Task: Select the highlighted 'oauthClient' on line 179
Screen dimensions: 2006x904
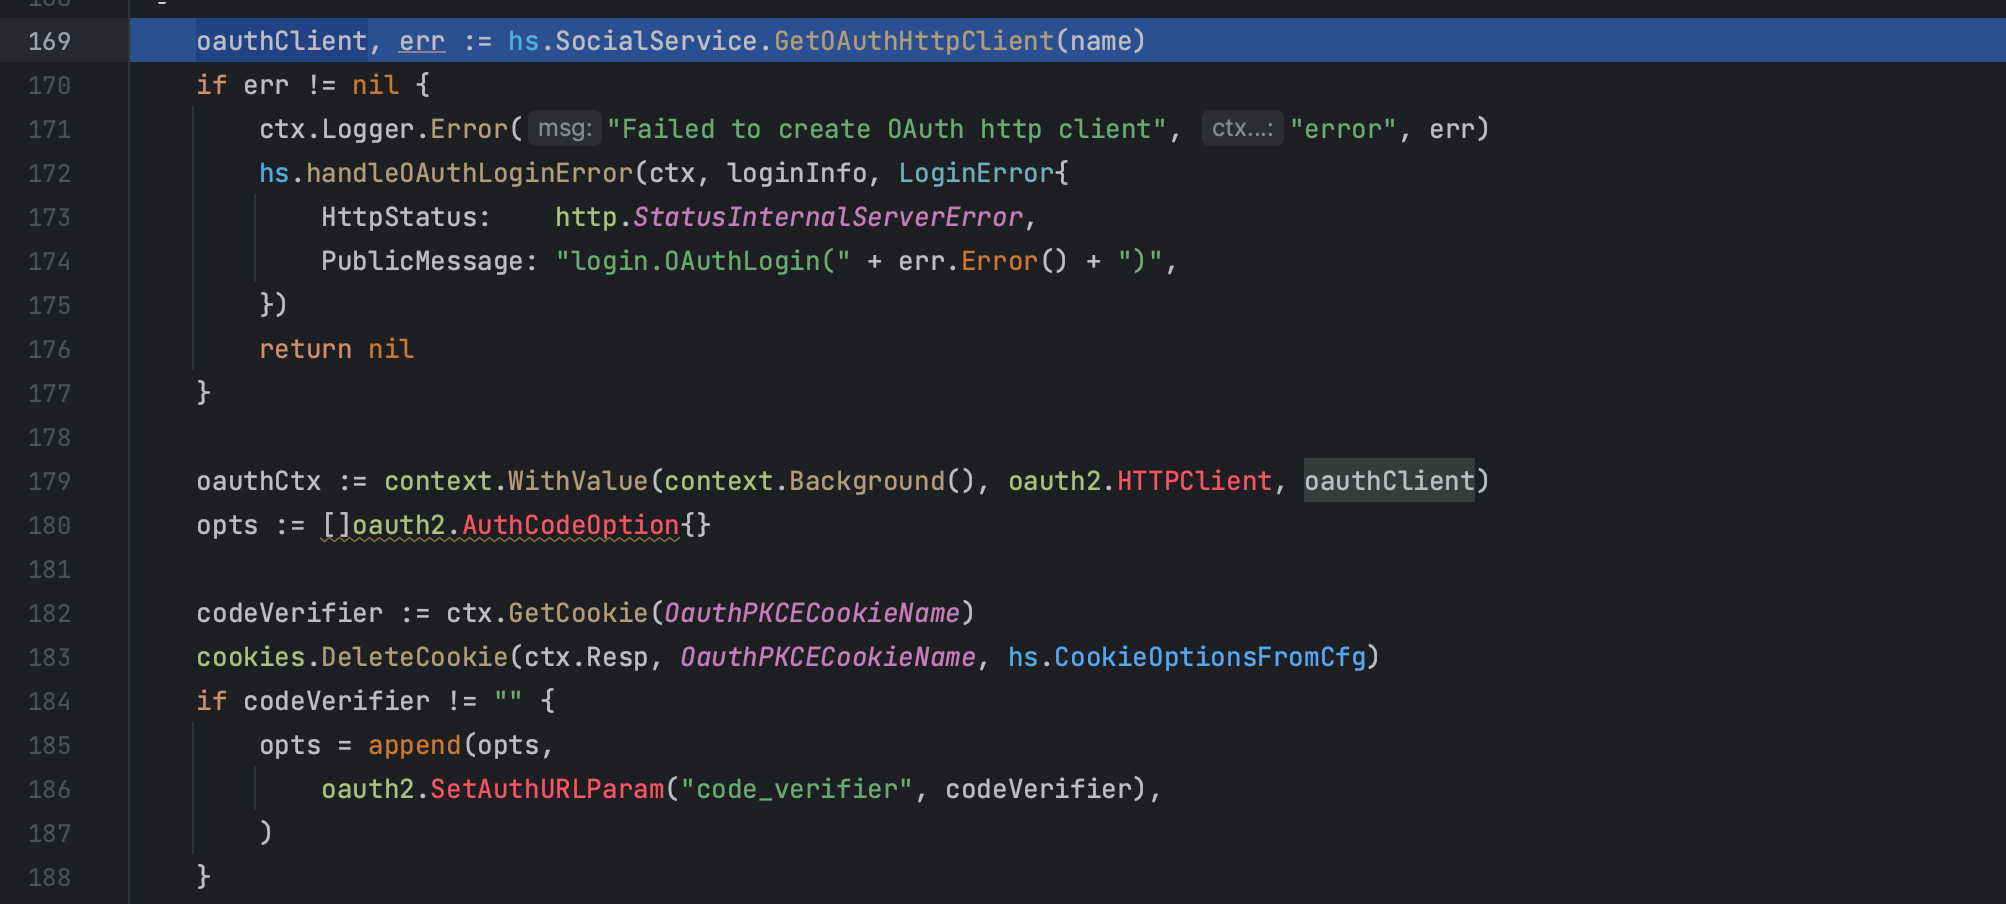Action: 1389,481
